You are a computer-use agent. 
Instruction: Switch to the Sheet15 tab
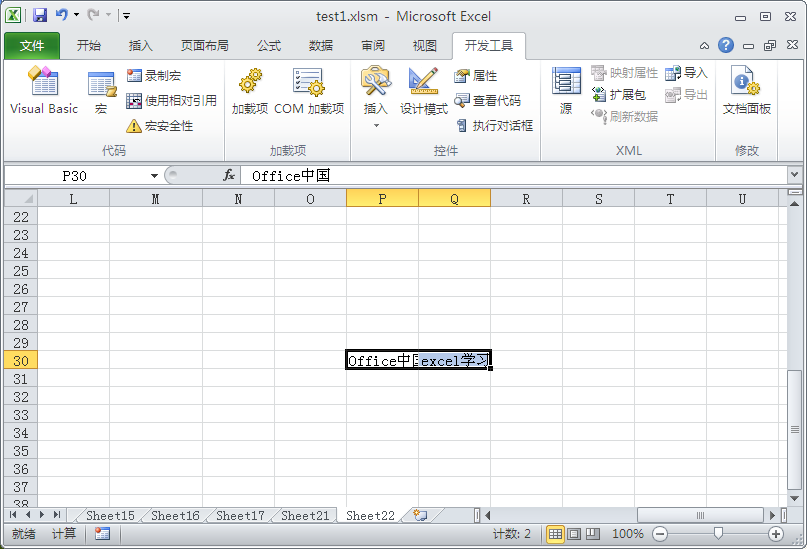click(110, 516)
